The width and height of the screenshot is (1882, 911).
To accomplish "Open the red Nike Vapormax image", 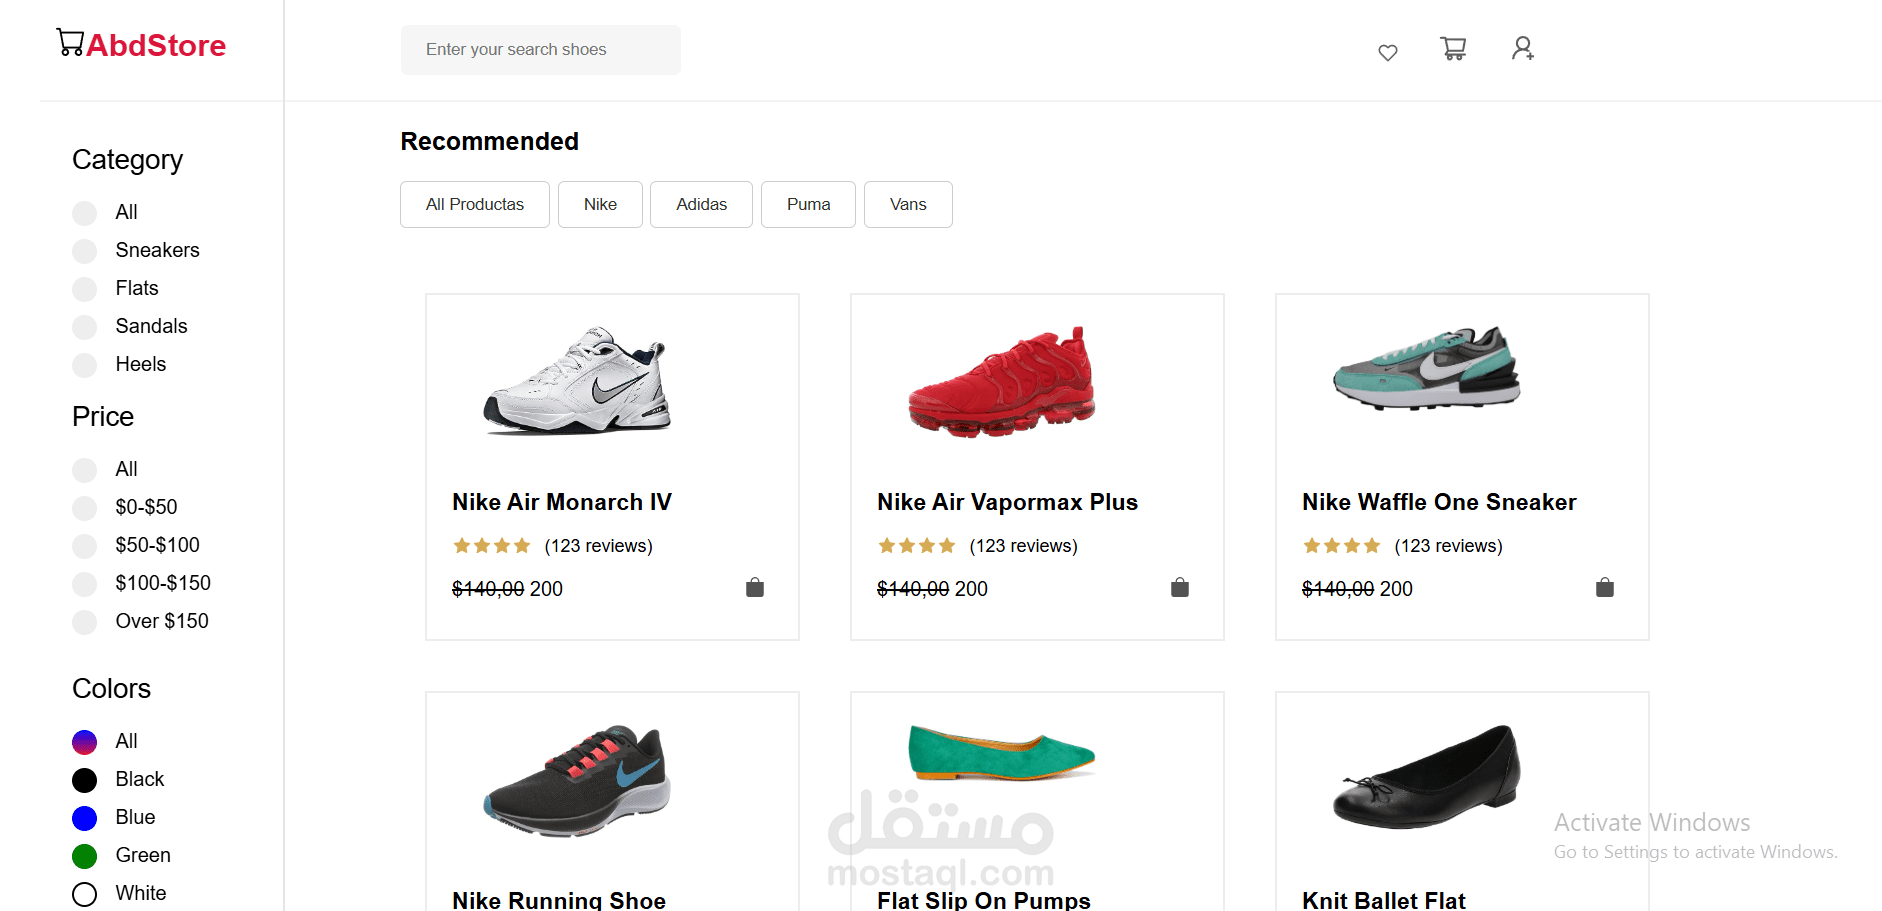I will [x=1002, y=382].
